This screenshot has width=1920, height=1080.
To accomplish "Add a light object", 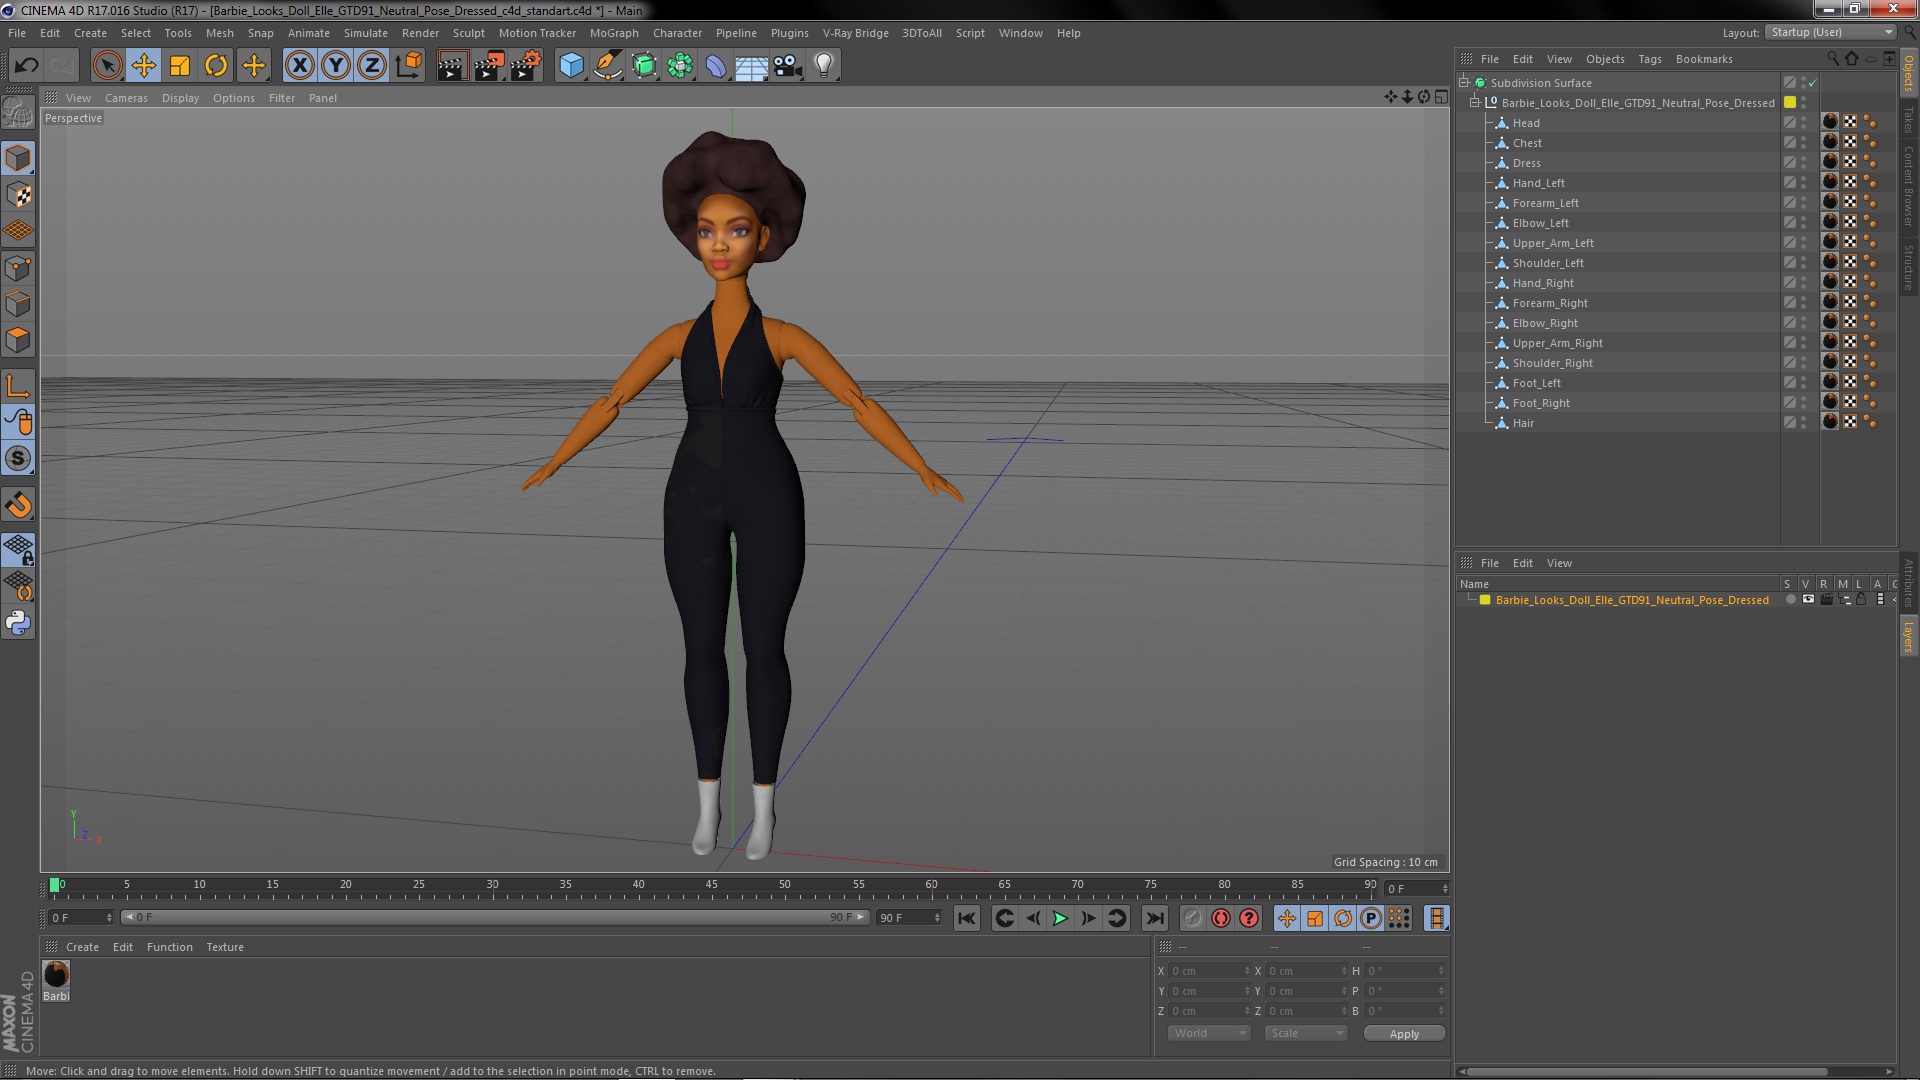I will click(824, 66).
